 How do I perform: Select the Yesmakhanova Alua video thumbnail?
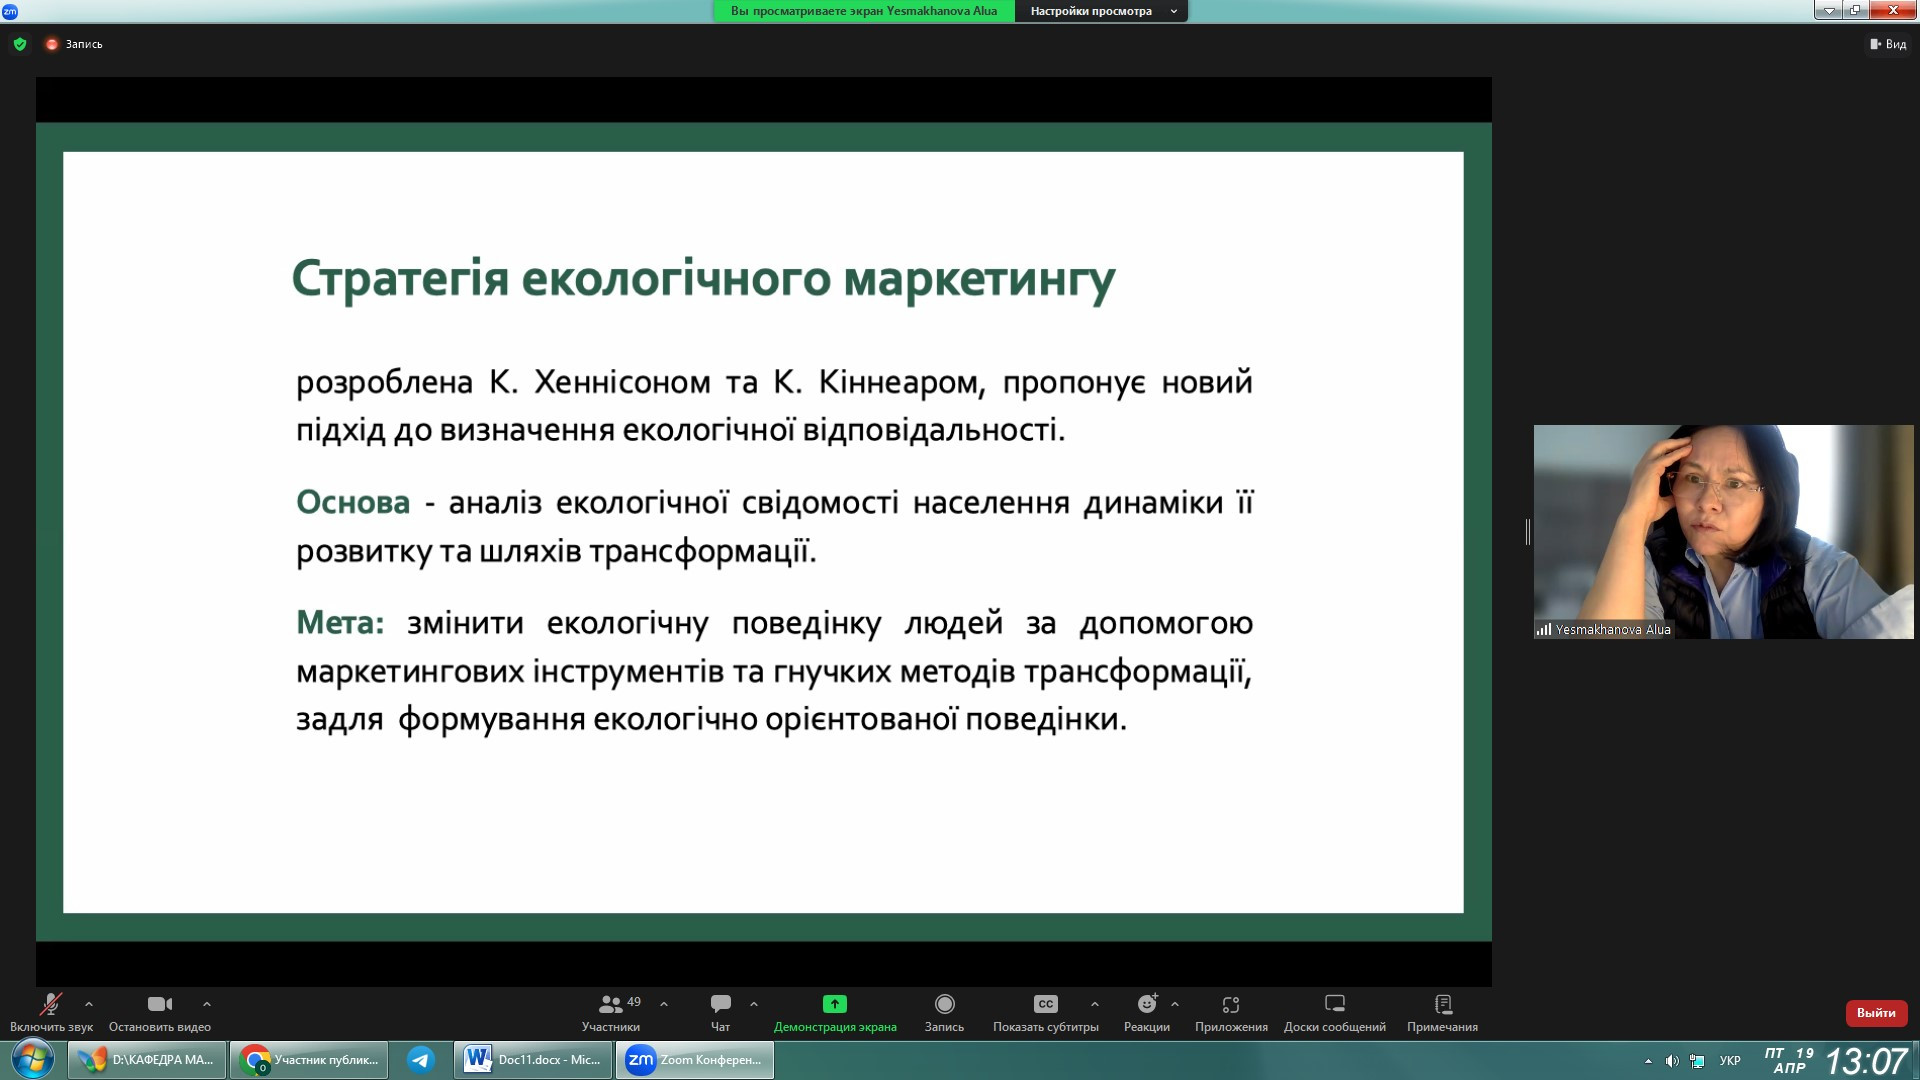pyautogui.click(x=1723, y=531)
